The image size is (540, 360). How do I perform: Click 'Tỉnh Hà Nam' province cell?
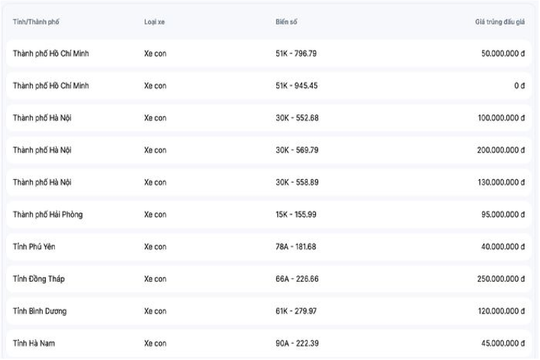(34, 343)
